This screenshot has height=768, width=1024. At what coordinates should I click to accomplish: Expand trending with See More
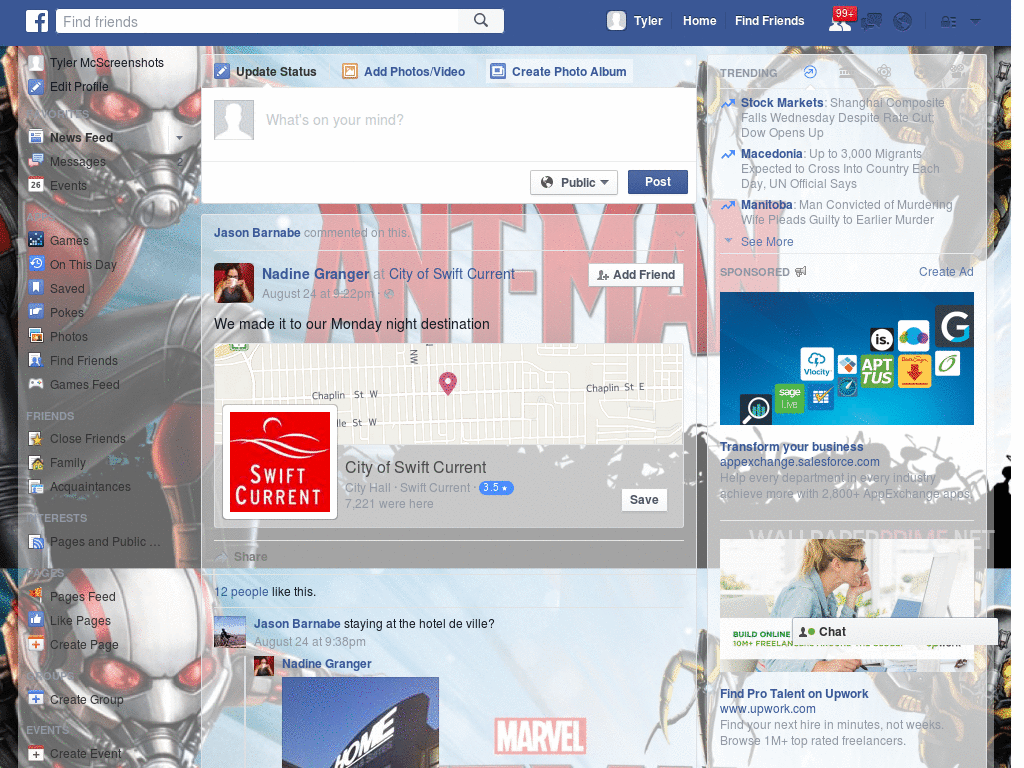point(767,242)
